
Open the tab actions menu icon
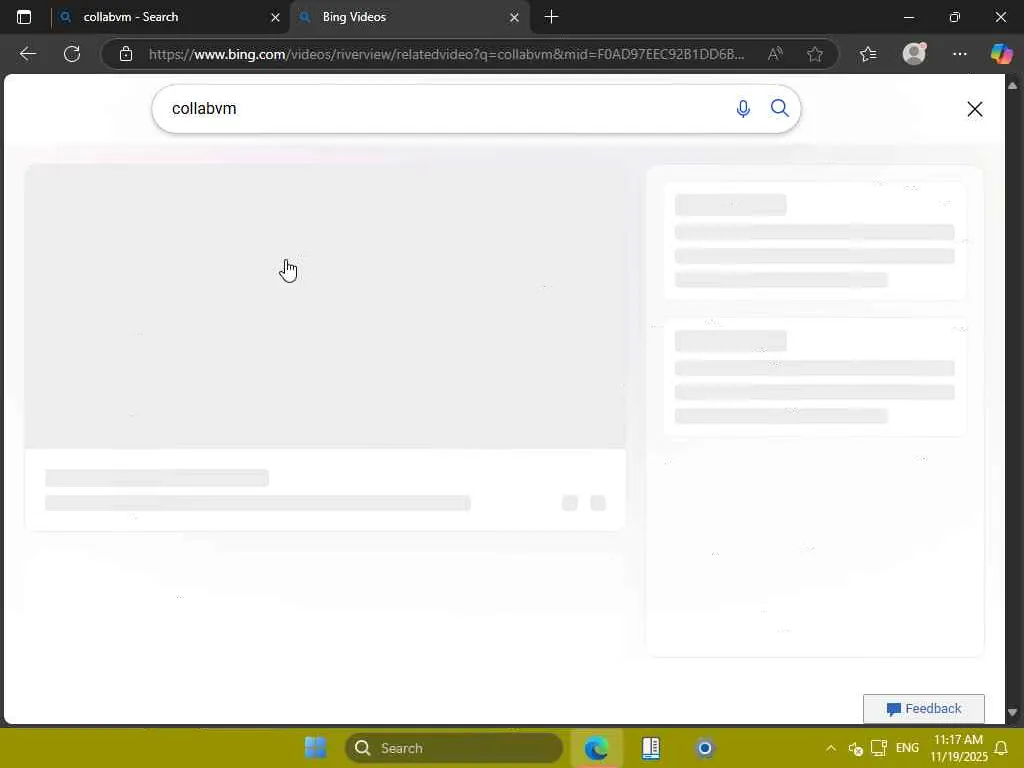[x=24, y=17]
